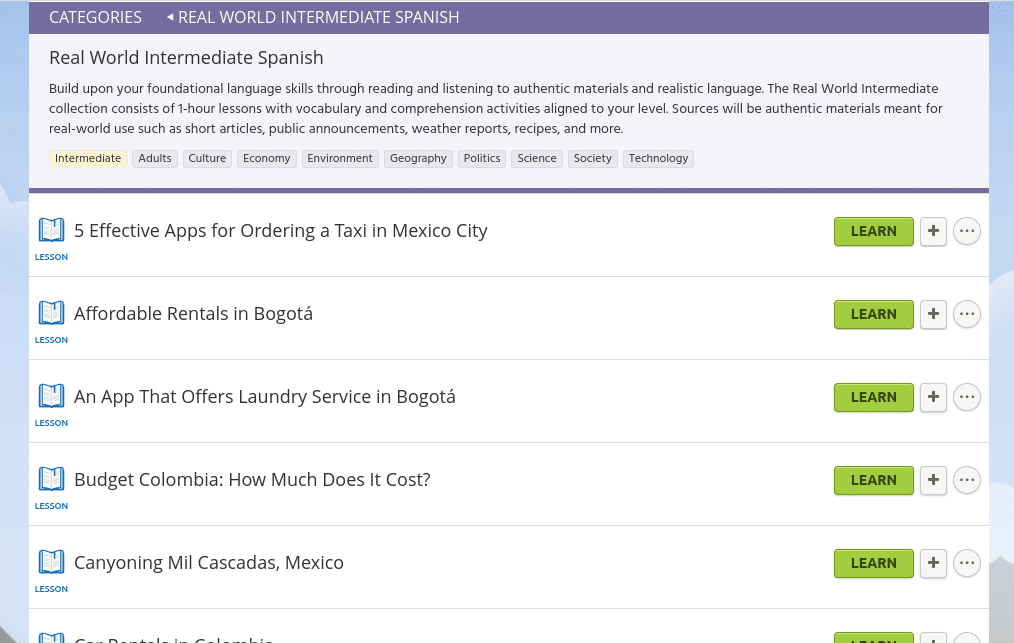This screenshot has width=1014, height=643.
Task: Toggle the Technology topic tag
Action: pyautogui.click(x=658, y=158)
